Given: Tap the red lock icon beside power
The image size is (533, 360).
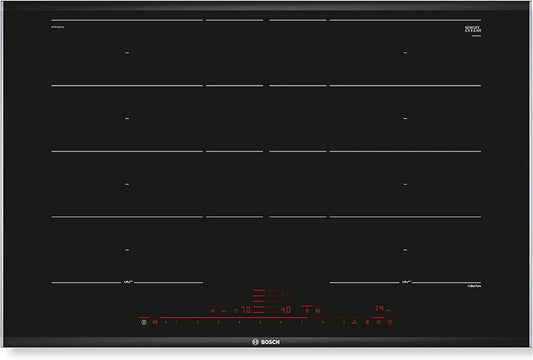Looking at the screenshot, I should 155,322.
